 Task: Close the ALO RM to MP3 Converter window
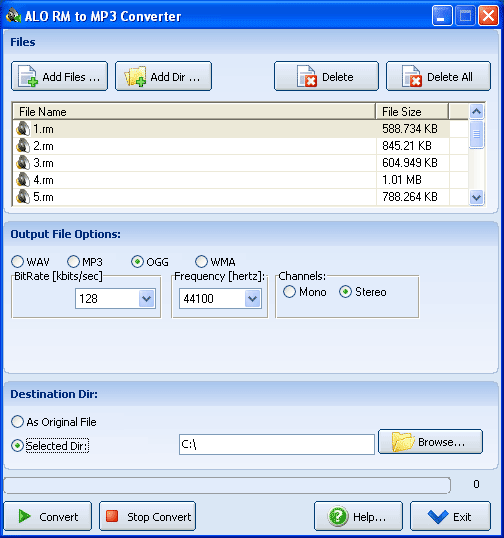tap(488, 16)
